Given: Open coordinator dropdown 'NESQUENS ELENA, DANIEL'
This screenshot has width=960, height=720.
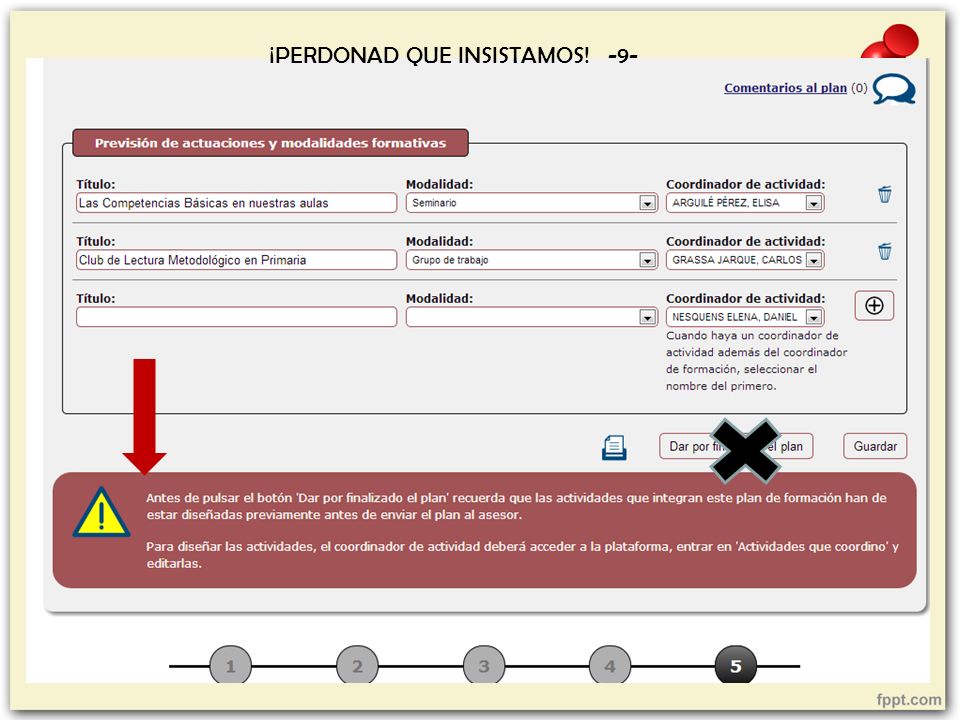Looking at the screenshot, I should [x=745, y=317].
